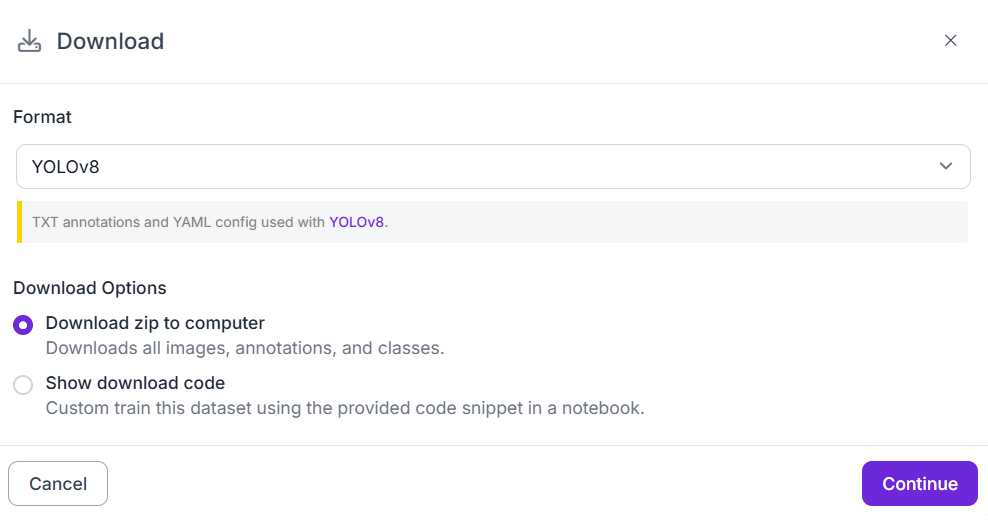Click the chevron arrow in Format selector

click(945, 166)
